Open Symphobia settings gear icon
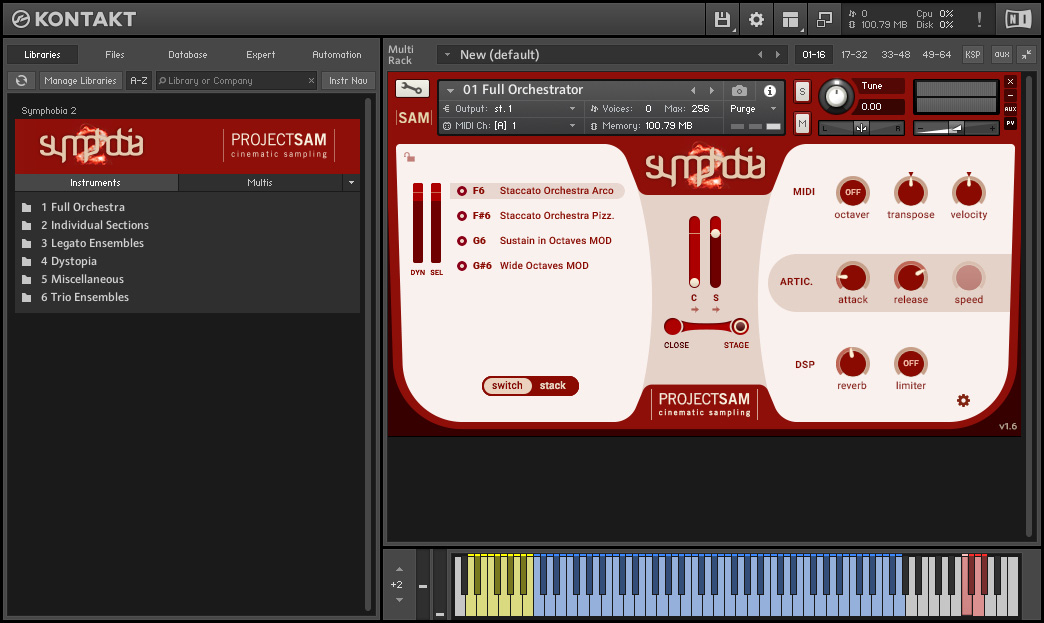Image resolution: width=1044 pixels, height=623 pixels. pos(963,400)
